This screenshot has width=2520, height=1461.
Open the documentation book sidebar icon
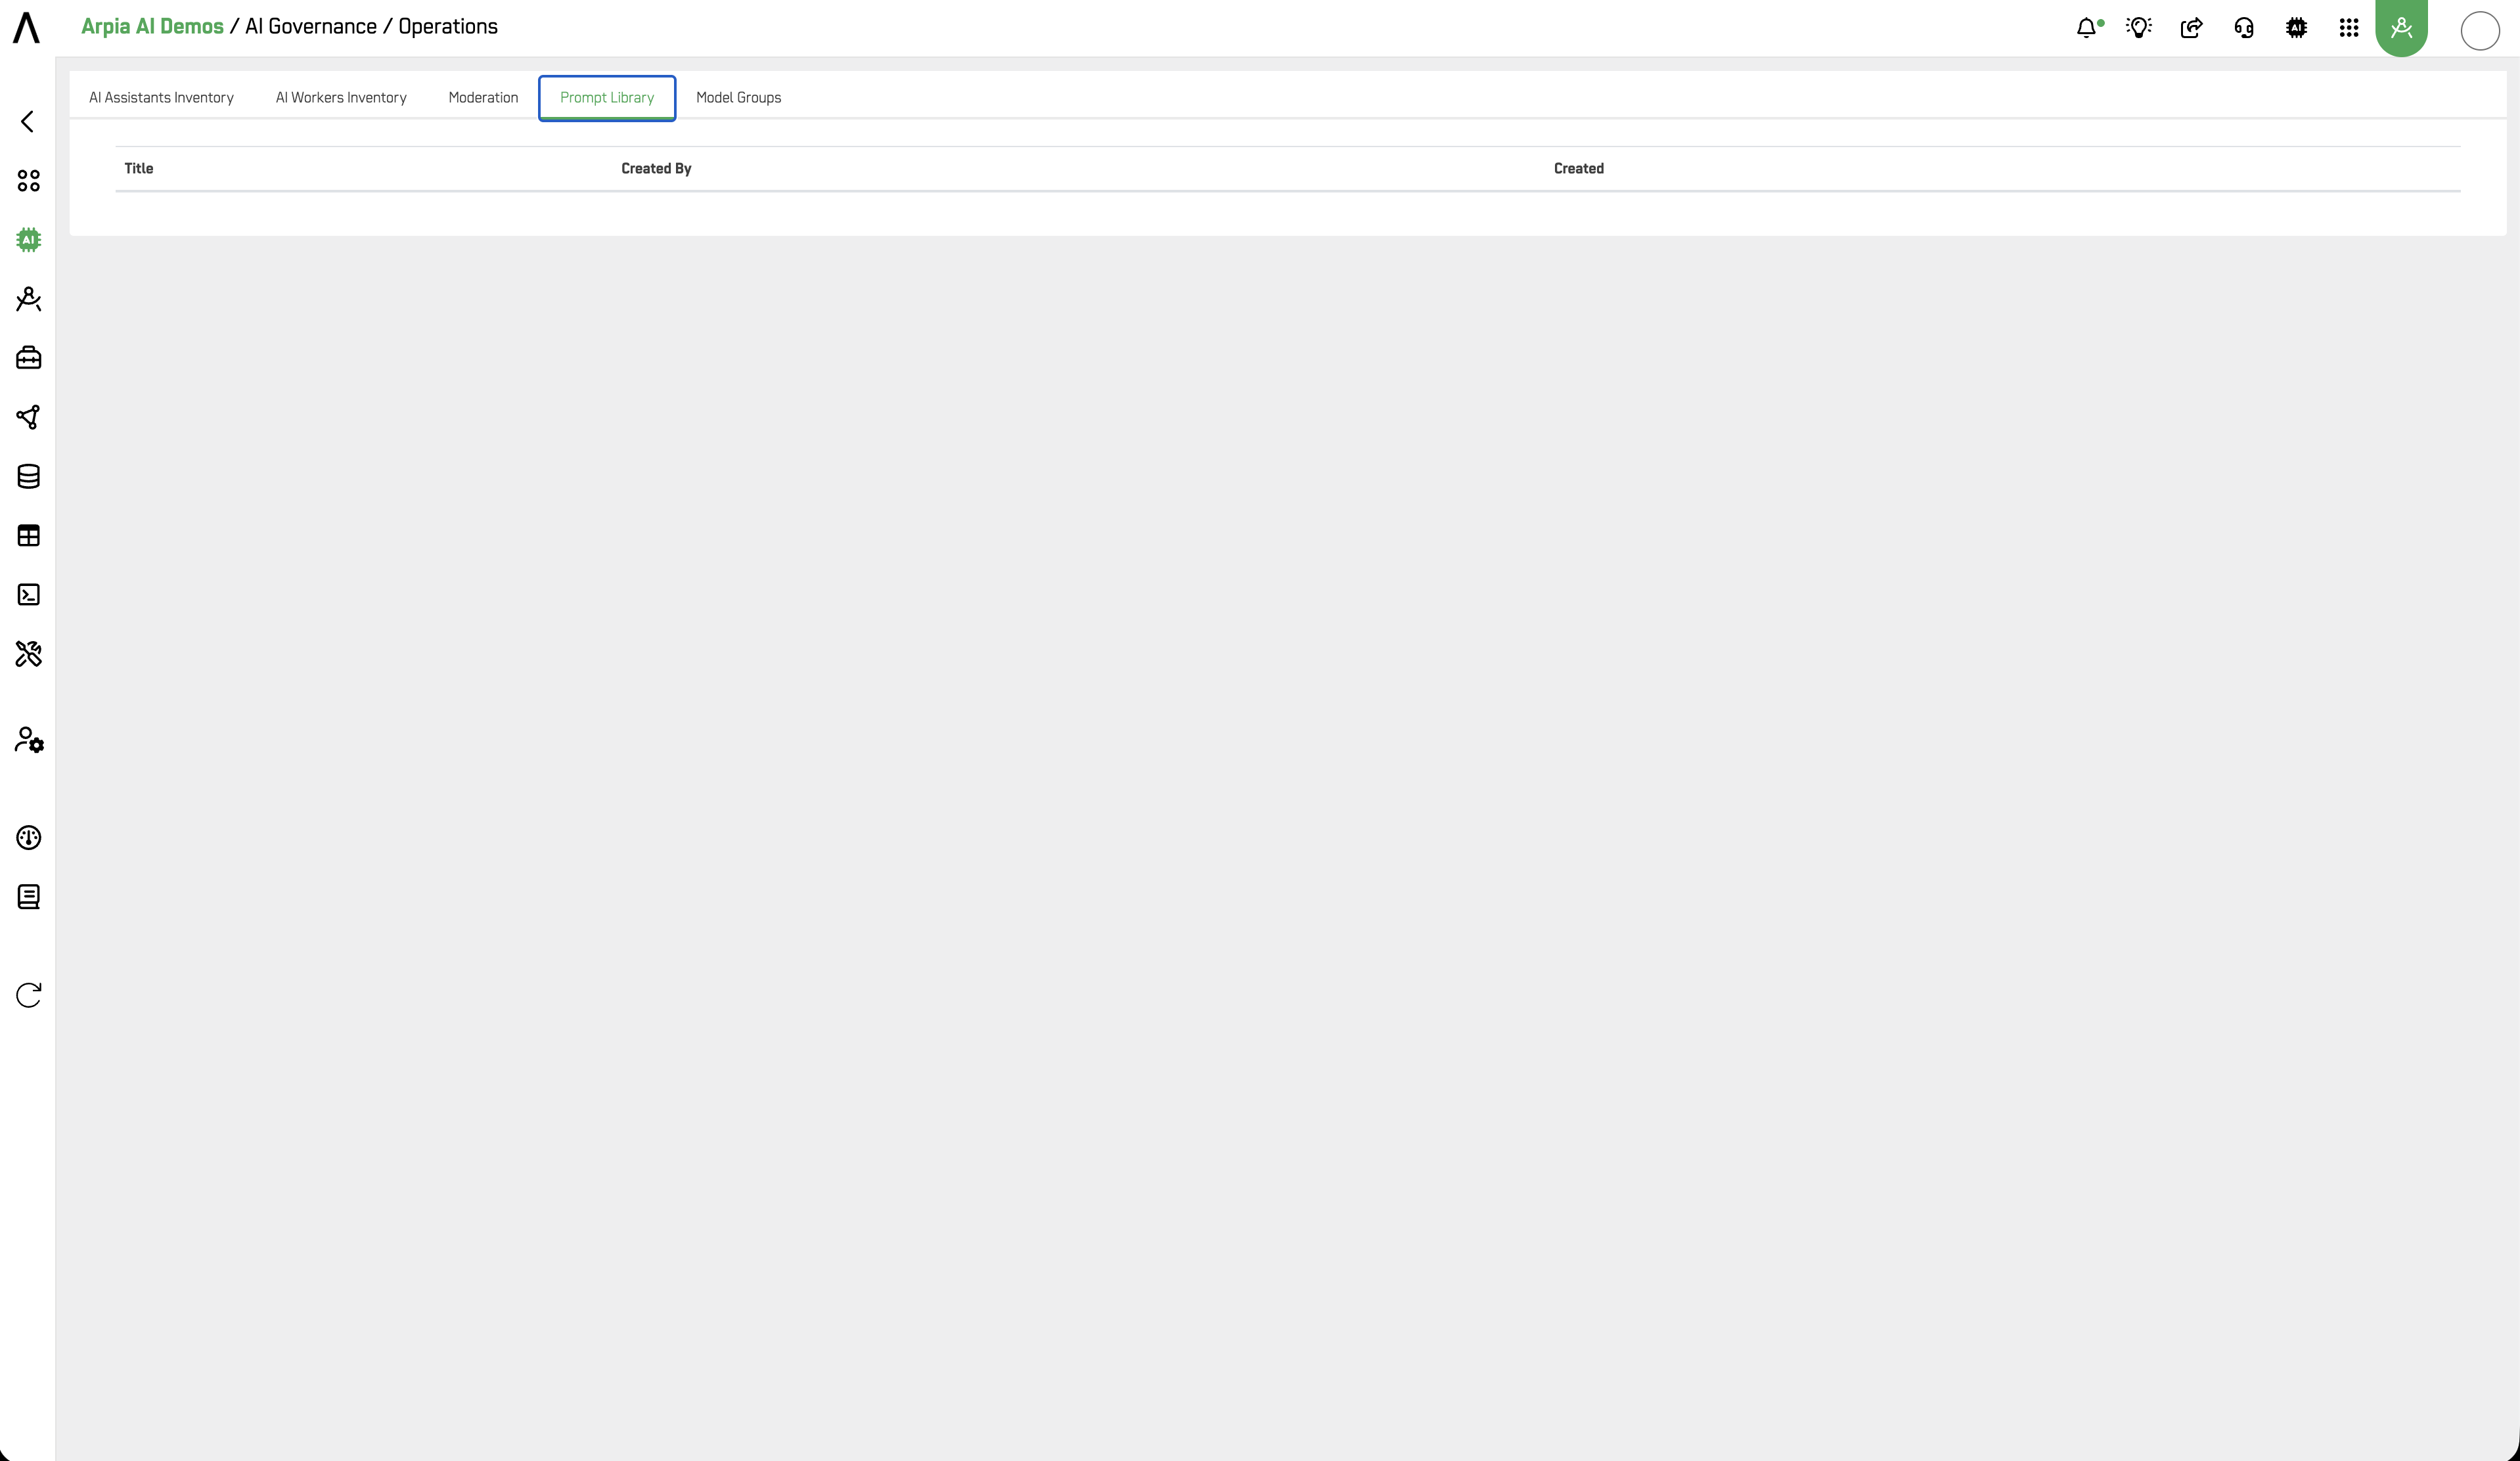click(28, 896)
